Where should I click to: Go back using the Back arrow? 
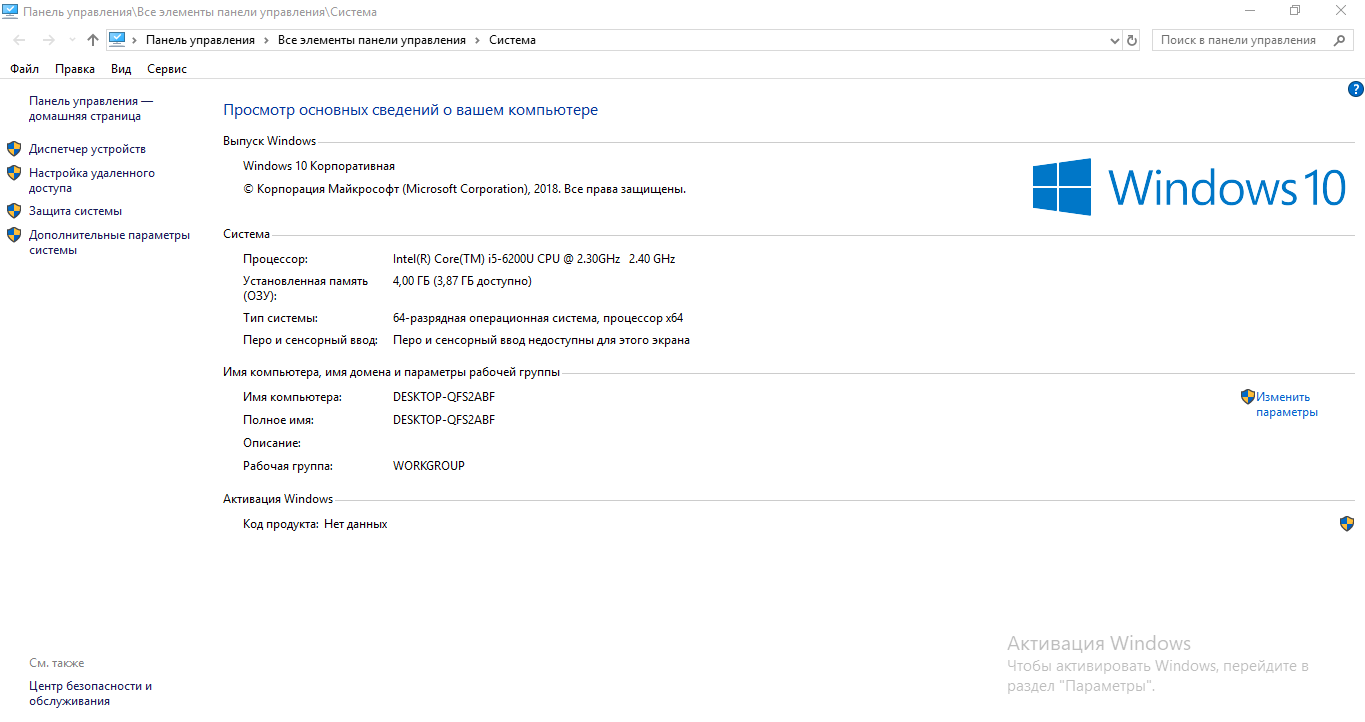click(19, 40)
